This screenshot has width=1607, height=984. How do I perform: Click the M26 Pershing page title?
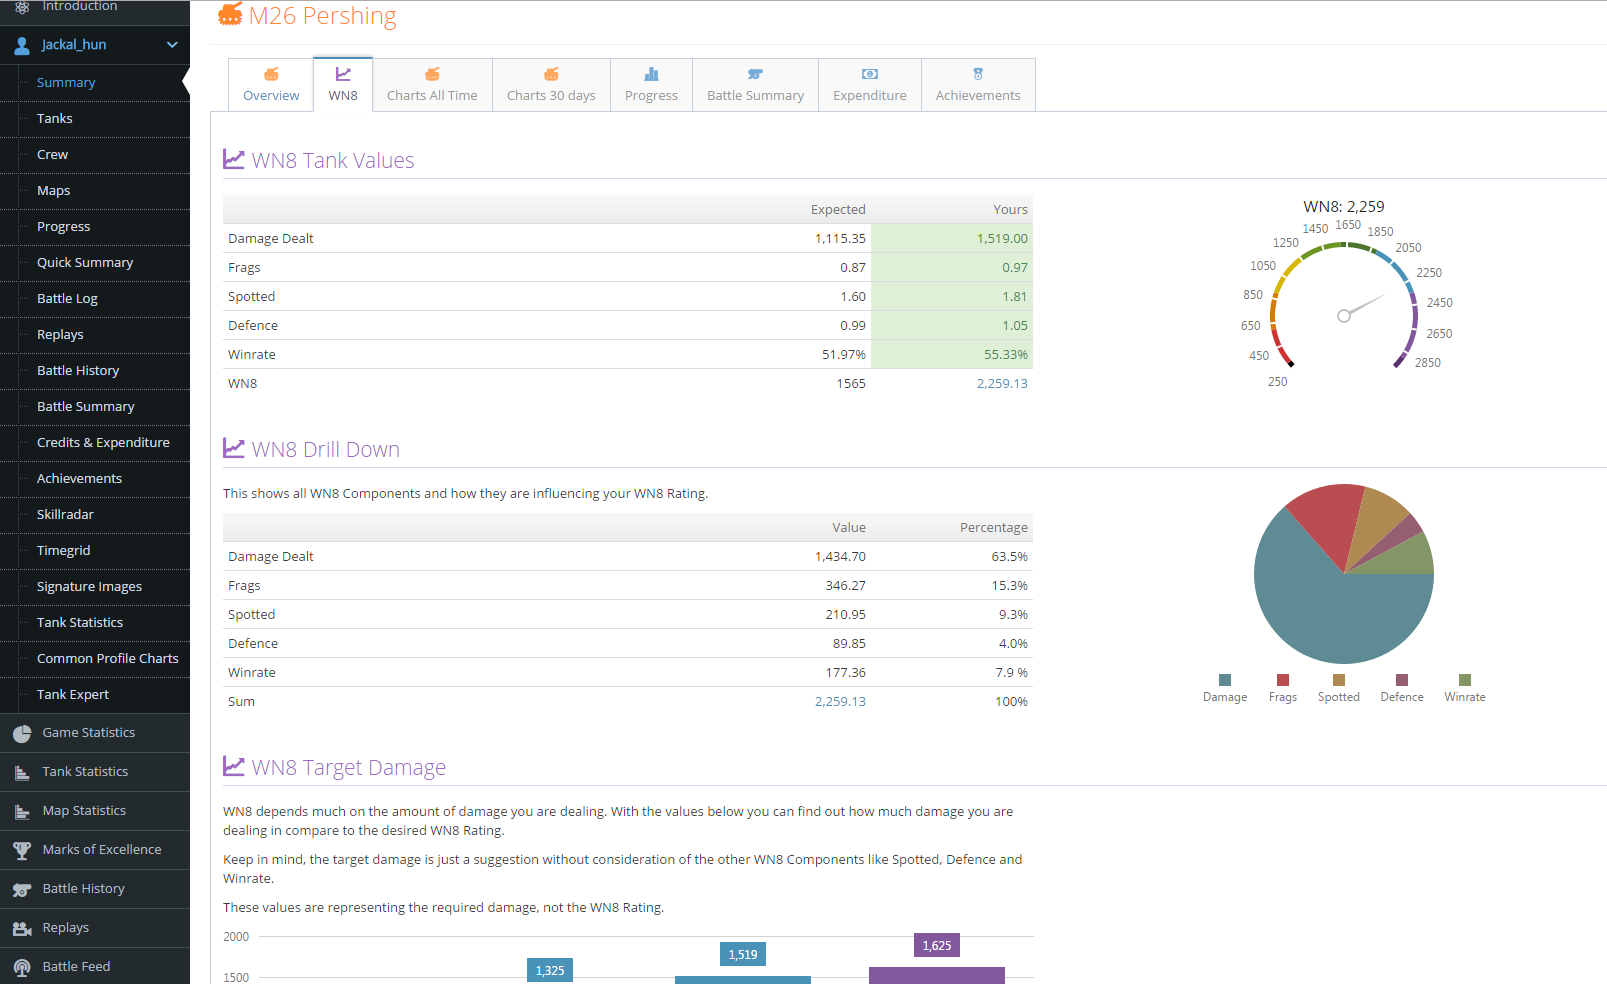322,16
